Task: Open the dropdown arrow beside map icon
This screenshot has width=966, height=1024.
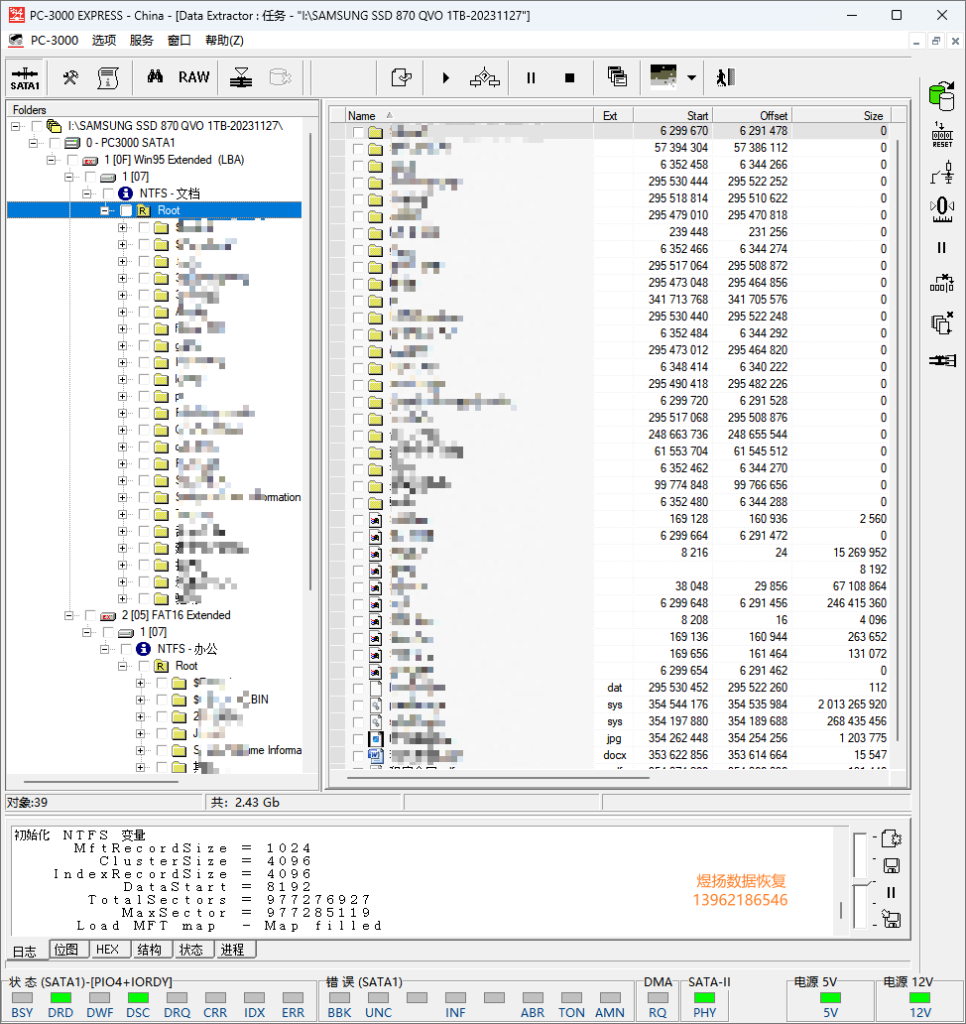Action: tap(692, 78)
